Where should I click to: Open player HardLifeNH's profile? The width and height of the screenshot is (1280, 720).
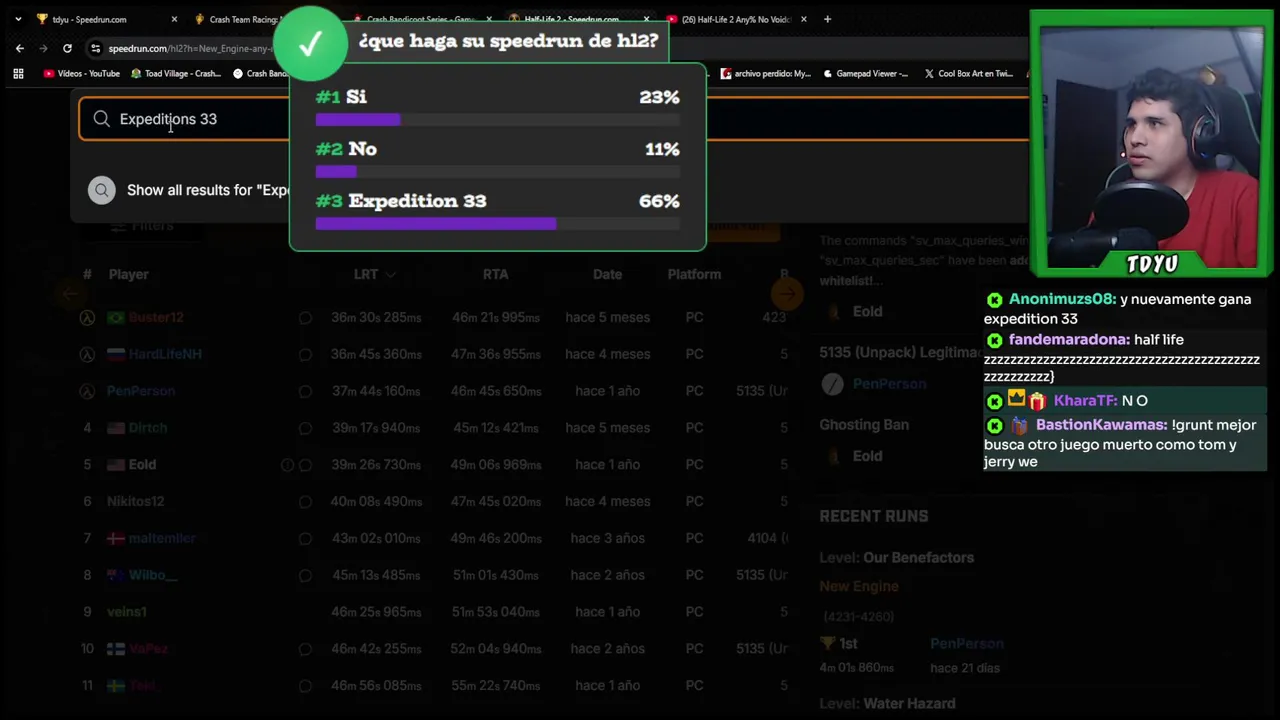pyautogui.click(x=165, y=354)
